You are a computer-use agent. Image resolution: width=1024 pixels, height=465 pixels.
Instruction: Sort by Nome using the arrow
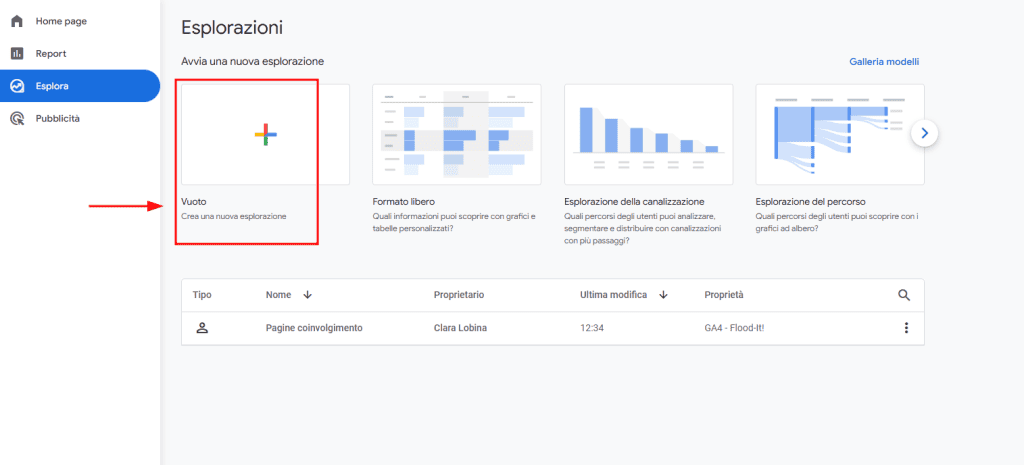pyautogui.click(x=308, y=295)
